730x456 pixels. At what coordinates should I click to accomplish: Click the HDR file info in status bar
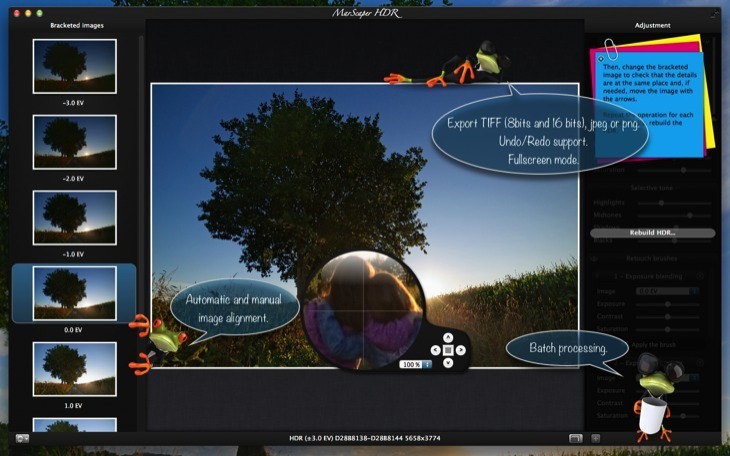pos(365,438)
